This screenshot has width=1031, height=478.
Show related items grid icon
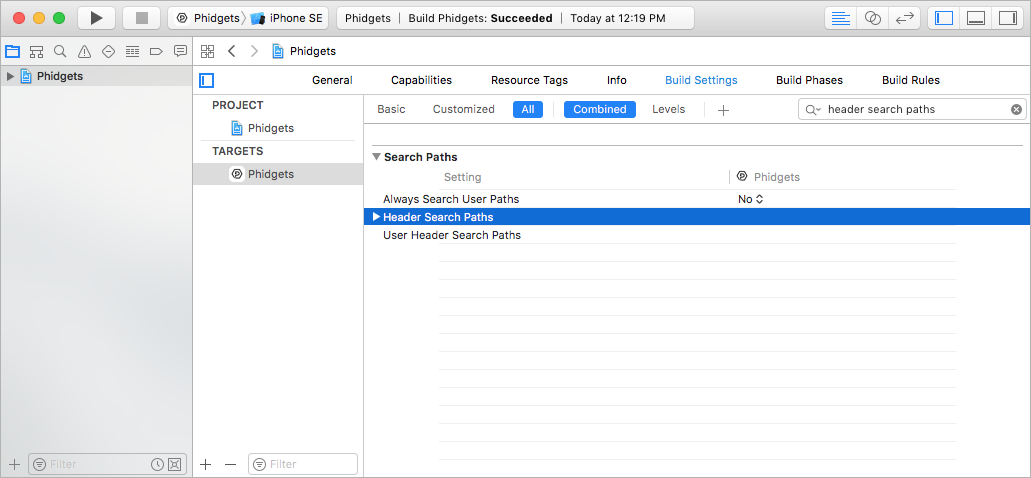[x=207, y=51]
